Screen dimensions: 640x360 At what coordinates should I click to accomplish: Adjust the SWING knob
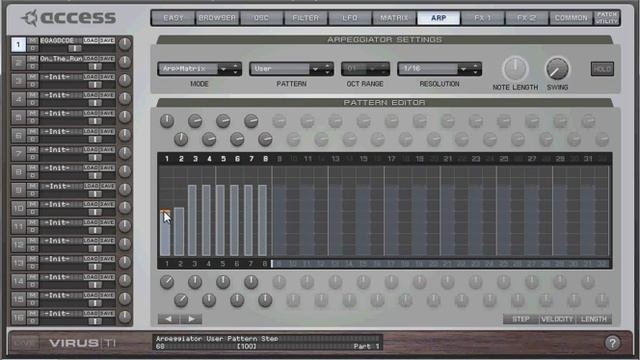557,69
